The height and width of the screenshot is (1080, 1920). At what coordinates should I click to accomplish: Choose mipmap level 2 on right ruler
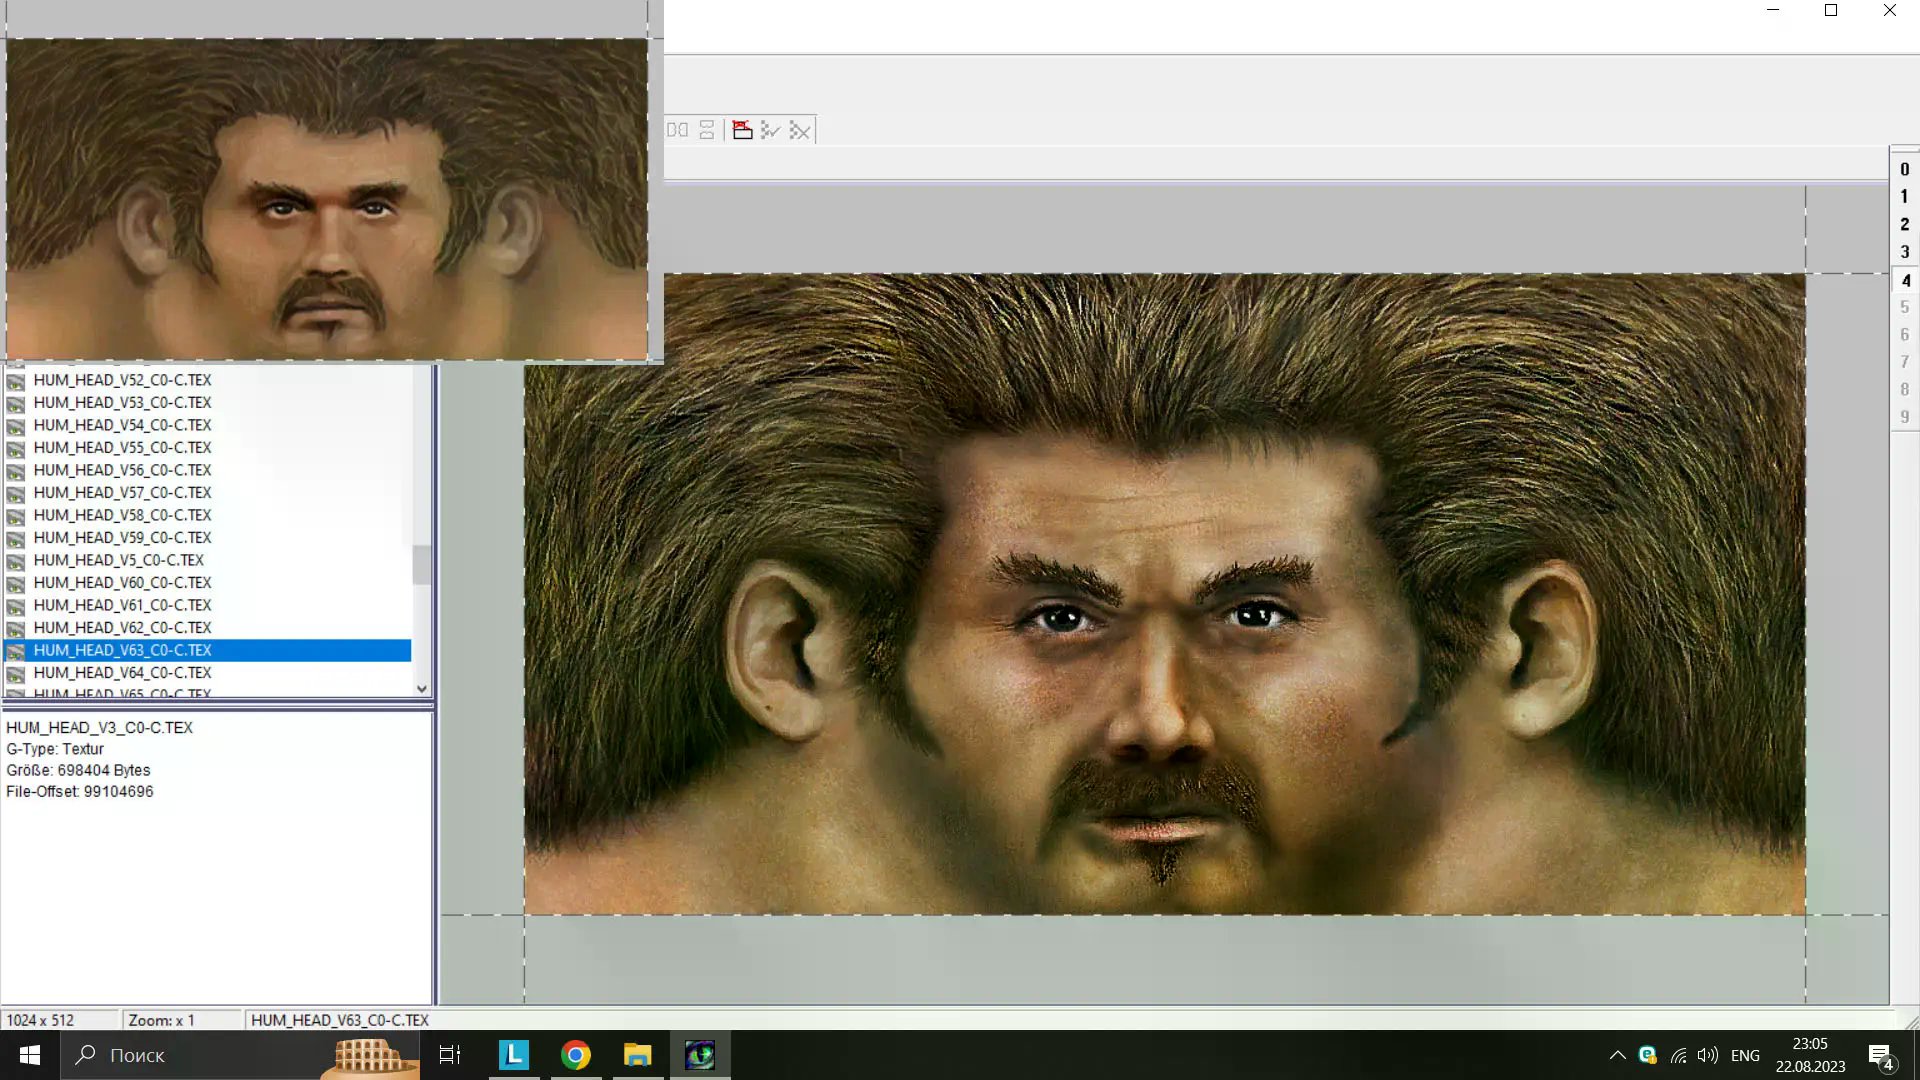pos(1904,224)
